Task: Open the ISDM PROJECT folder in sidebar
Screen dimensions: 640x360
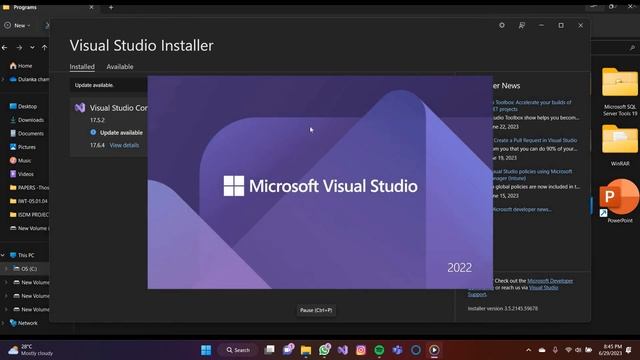Action: (x=29, y=215)
